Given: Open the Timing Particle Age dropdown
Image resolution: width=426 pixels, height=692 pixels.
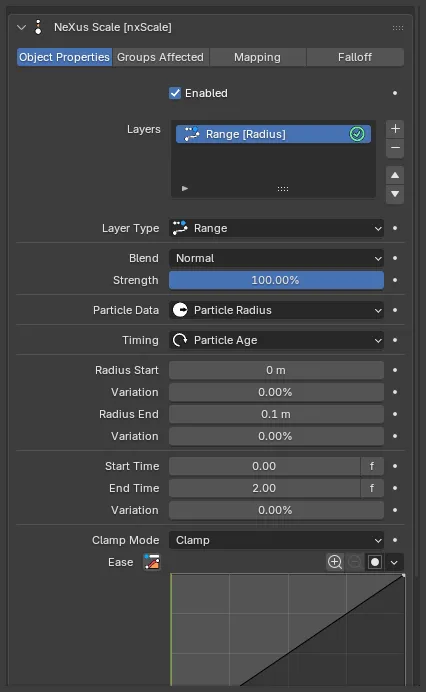Looking at the screenshot, I should (276, 340).
